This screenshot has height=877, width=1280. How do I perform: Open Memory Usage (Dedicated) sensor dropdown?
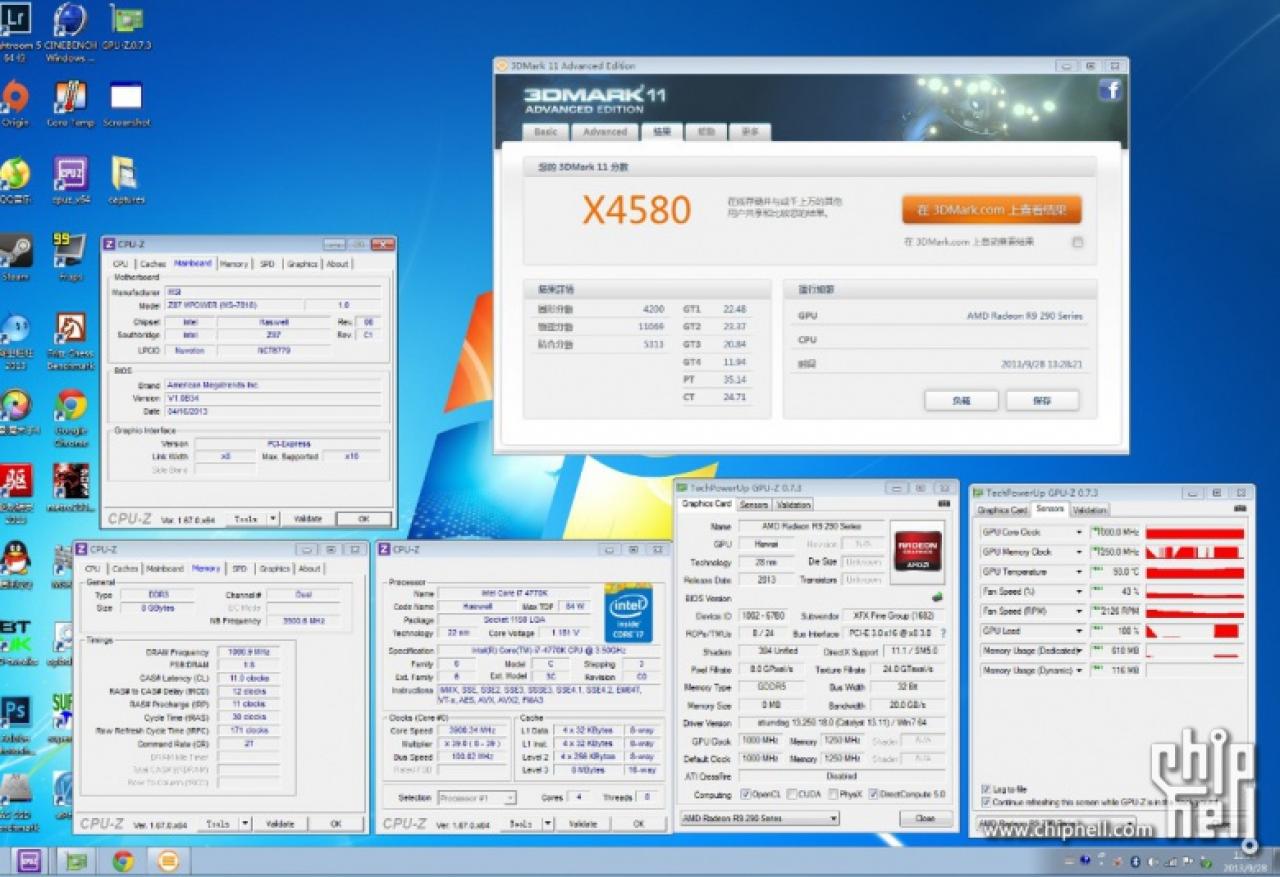click(x=1079, y=651)
